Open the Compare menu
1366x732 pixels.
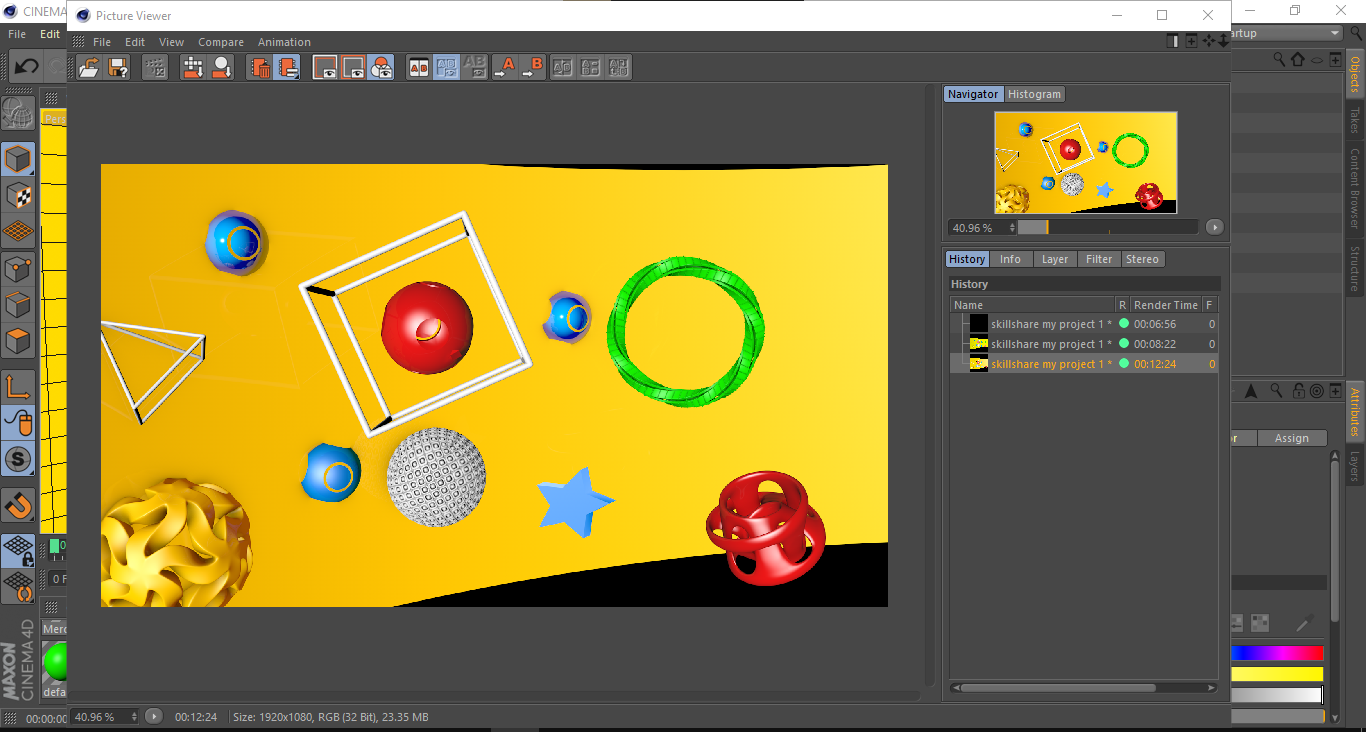[221, 42]
